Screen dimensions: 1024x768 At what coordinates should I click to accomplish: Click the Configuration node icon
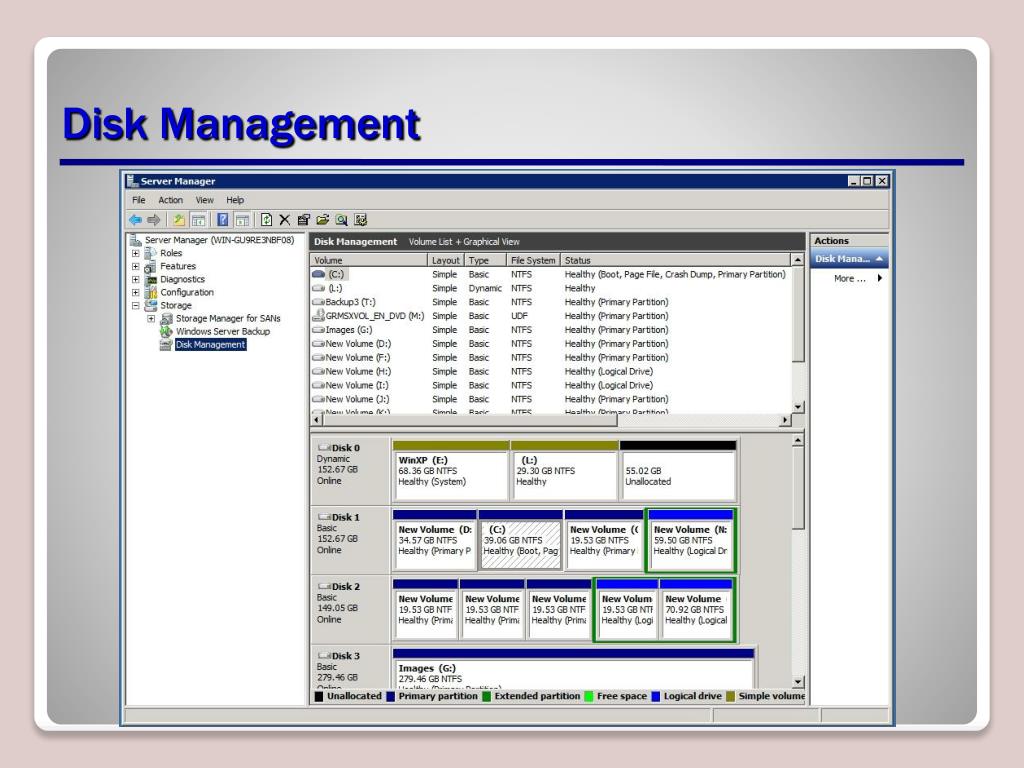pyautogui.click(x=150, y=293)
